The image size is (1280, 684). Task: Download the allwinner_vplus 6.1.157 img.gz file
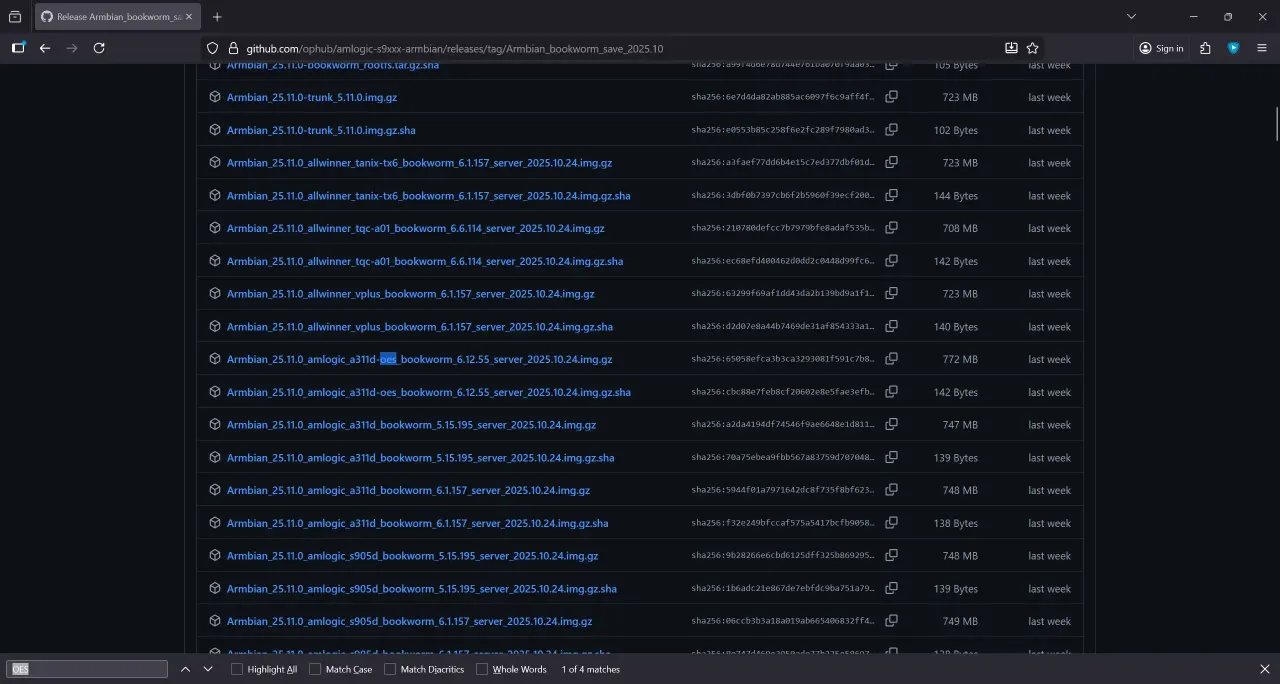click(x=410, y=294)
